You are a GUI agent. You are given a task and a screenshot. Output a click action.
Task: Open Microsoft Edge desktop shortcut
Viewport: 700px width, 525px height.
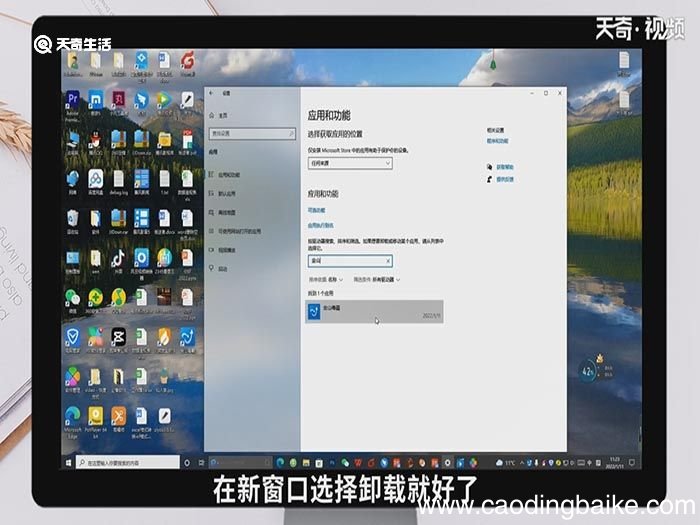(73, 421)
